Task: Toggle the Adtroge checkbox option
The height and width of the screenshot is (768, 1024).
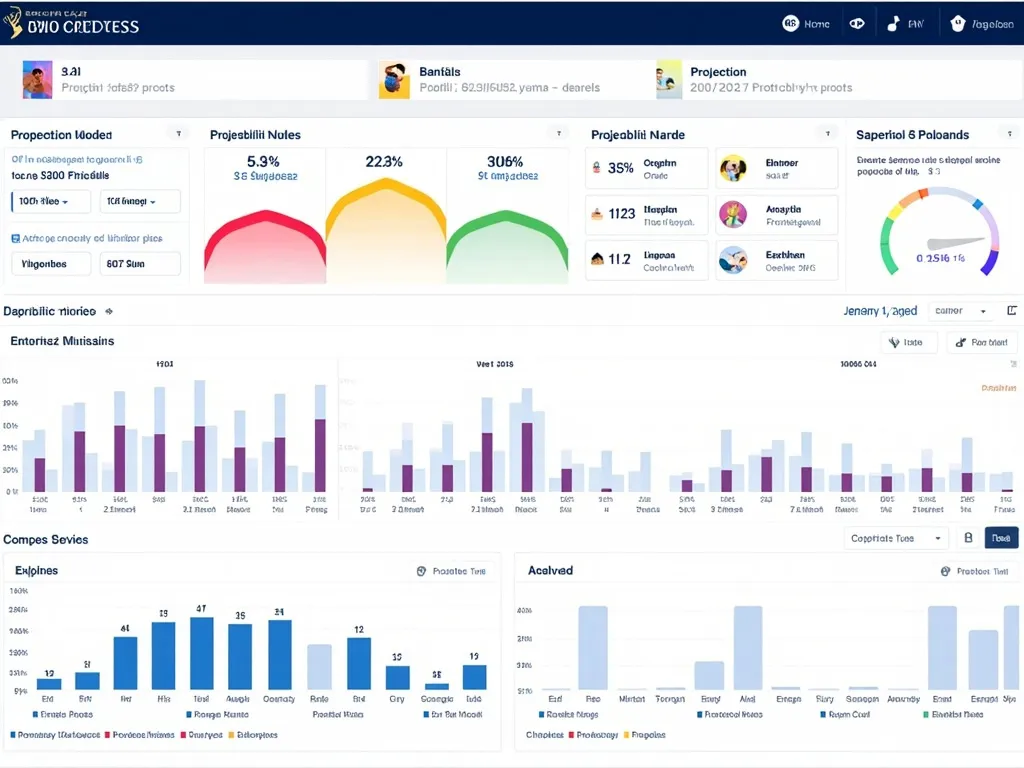Action: (x=16, y=238)
